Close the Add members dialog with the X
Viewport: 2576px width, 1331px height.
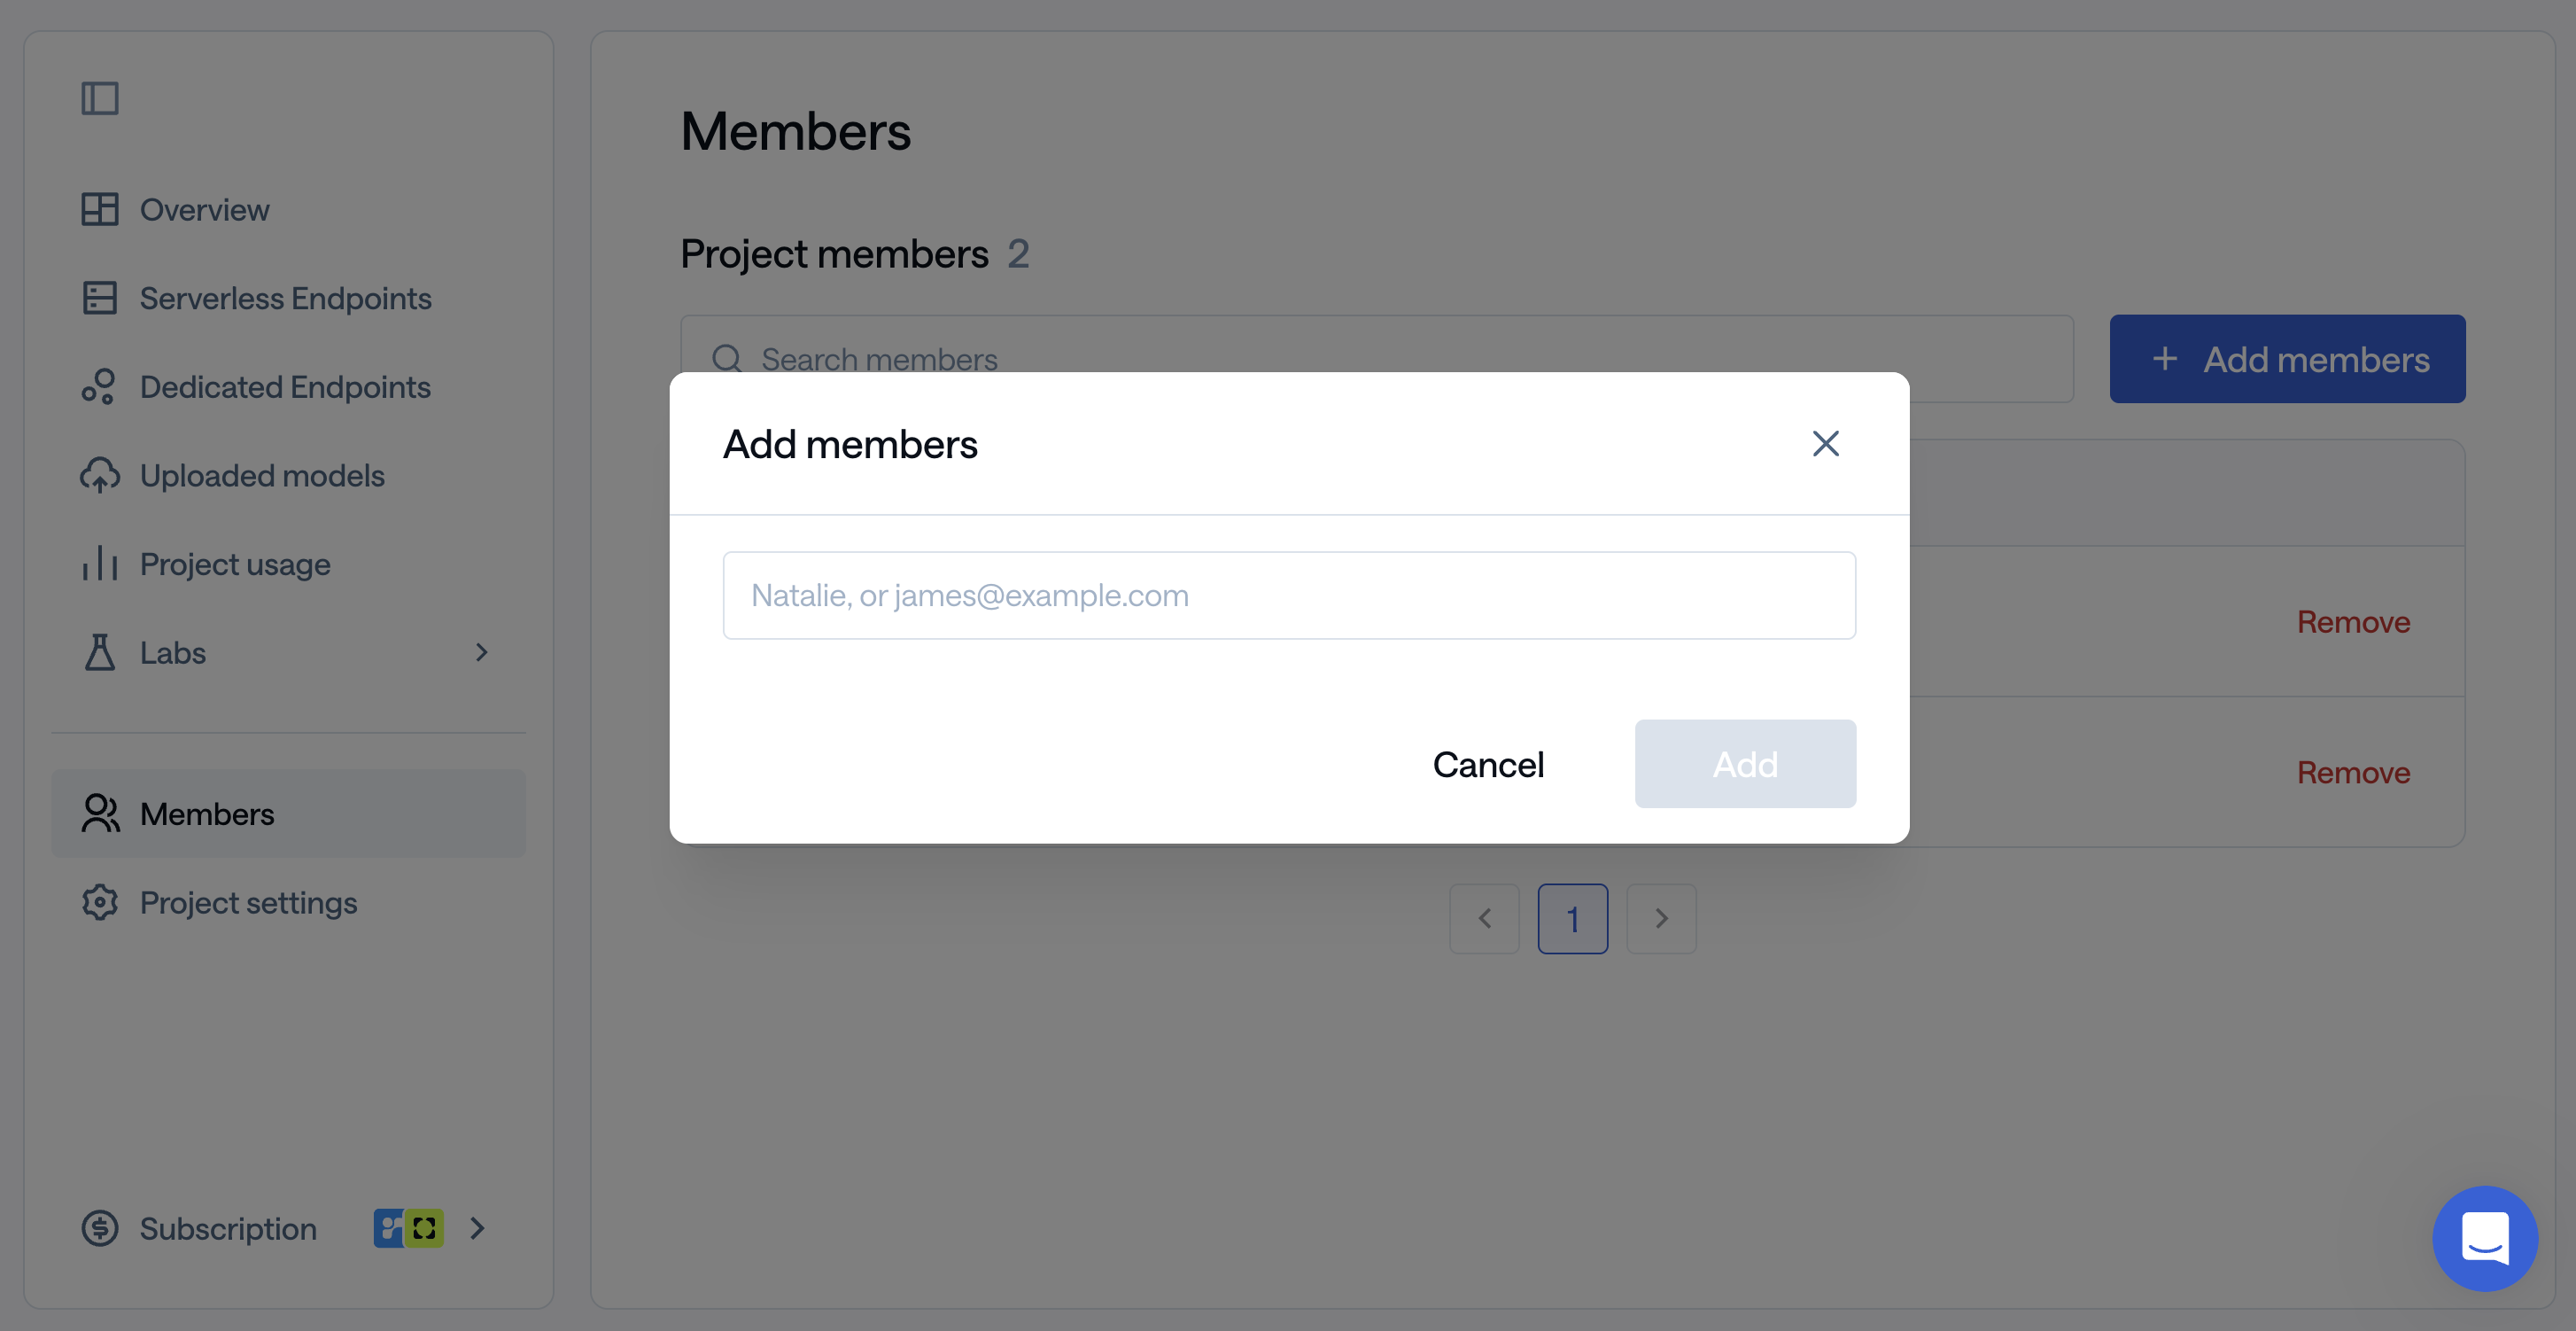(x=1825, y=443)
